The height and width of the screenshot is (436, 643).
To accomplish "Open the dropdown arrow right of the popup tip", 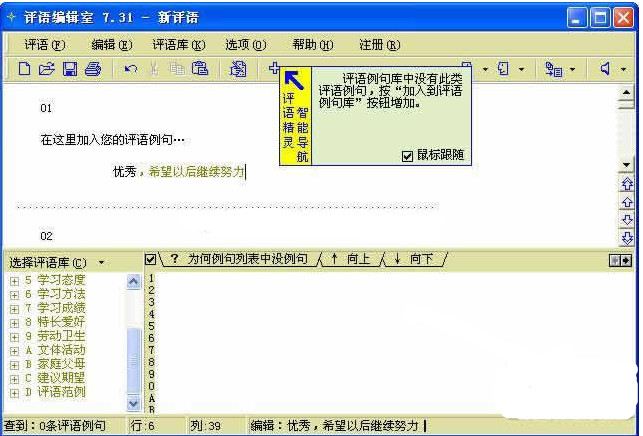I will point(485,69).
